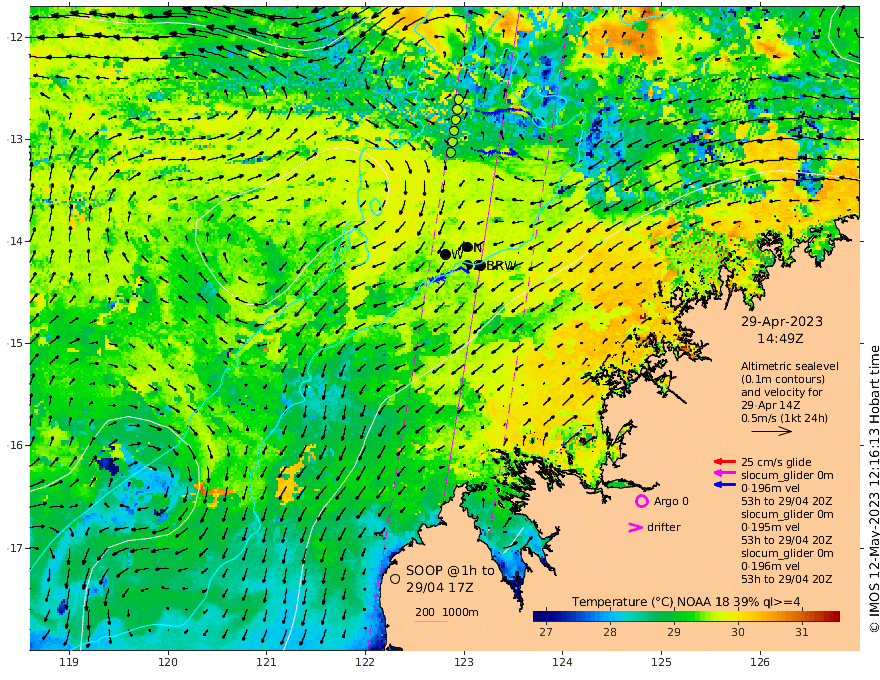Click colour bar tick label 27
880x680 pixels.
[x=546, y=632]
